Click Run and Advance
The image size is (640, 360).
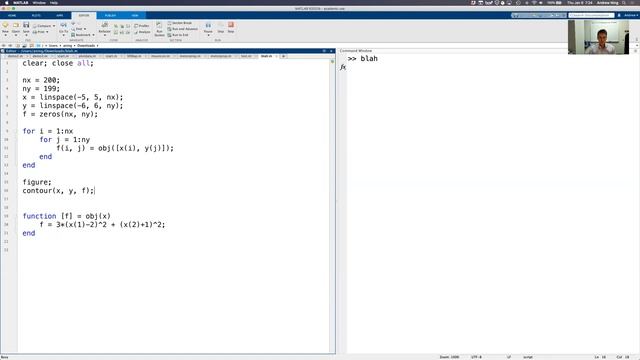coord(182,29)
